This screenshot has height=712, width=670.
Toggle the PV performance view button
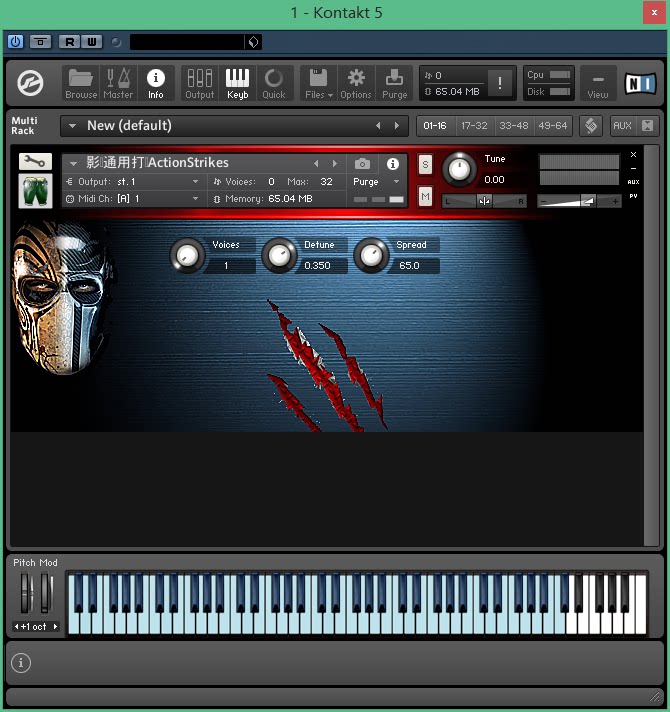(633, 196)
